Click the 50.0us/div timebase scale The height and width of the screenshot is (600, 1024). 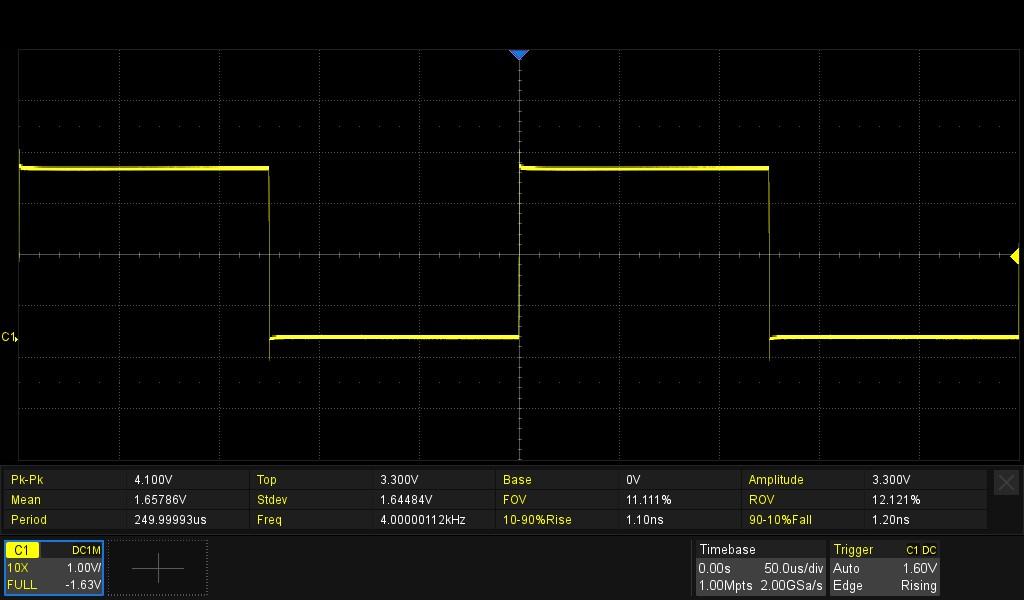point(793,568)
